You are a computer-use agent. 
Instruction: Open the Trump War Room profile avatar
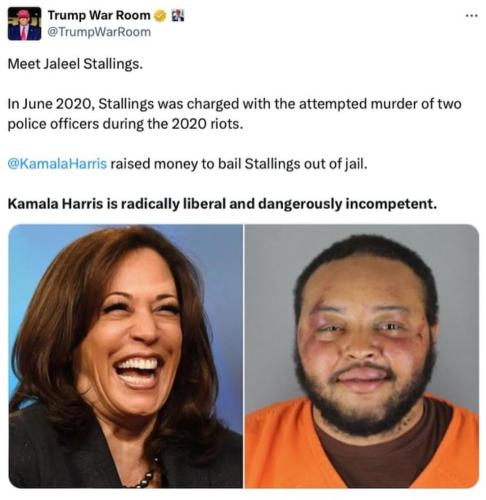pos(24,23)
